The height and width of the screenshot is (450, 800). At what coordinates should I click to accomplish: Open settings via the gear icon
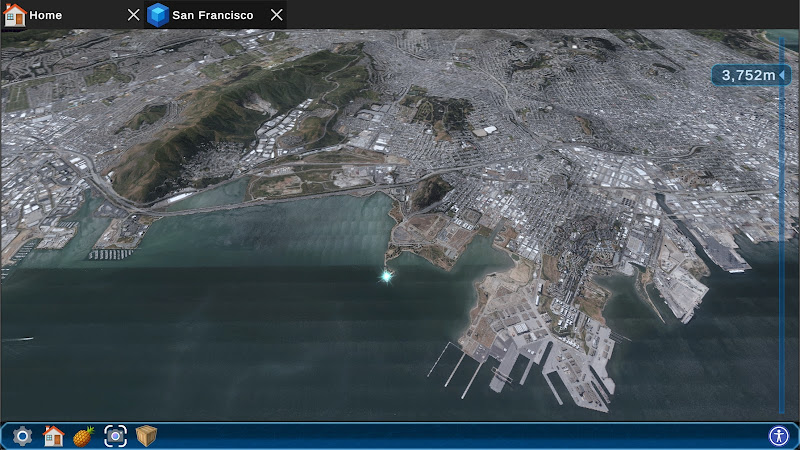point(22,436)
